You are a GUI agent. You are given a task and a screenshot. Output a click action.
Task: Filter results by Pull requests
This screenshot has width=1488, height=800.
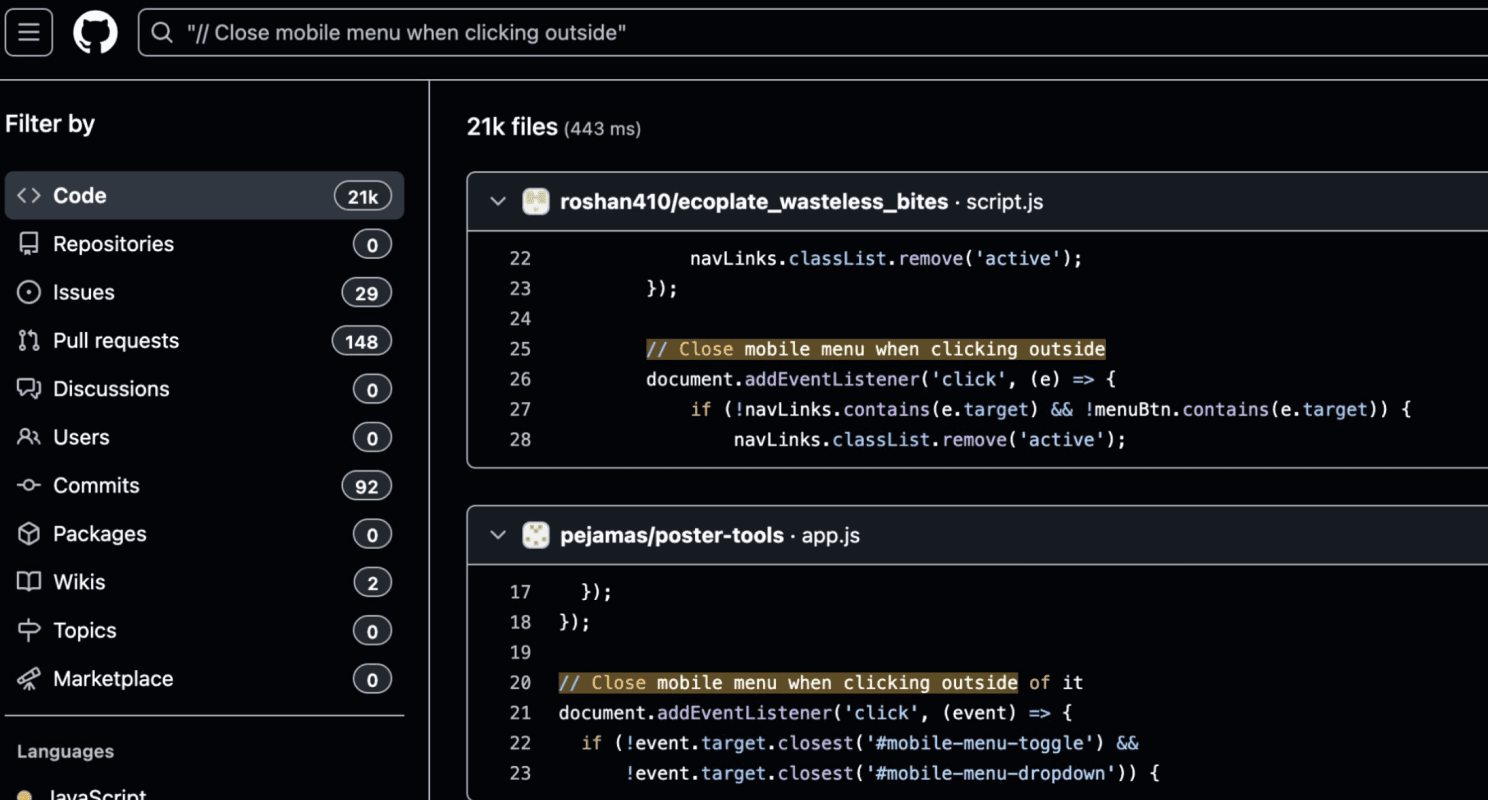(x=204, y=341)
